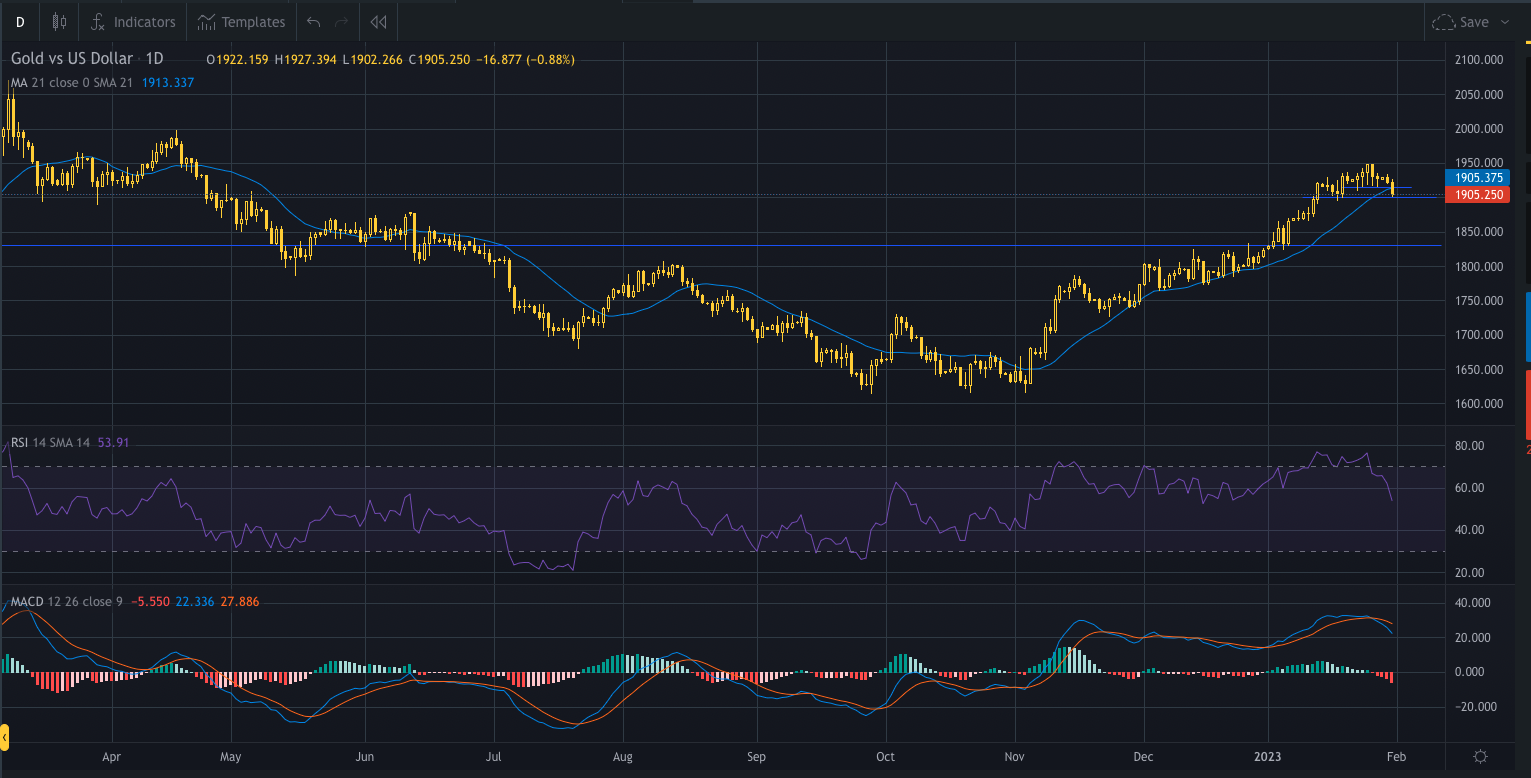Click the close value C1905.250
Screen dimensions: 1531x778
coord(439,60)
